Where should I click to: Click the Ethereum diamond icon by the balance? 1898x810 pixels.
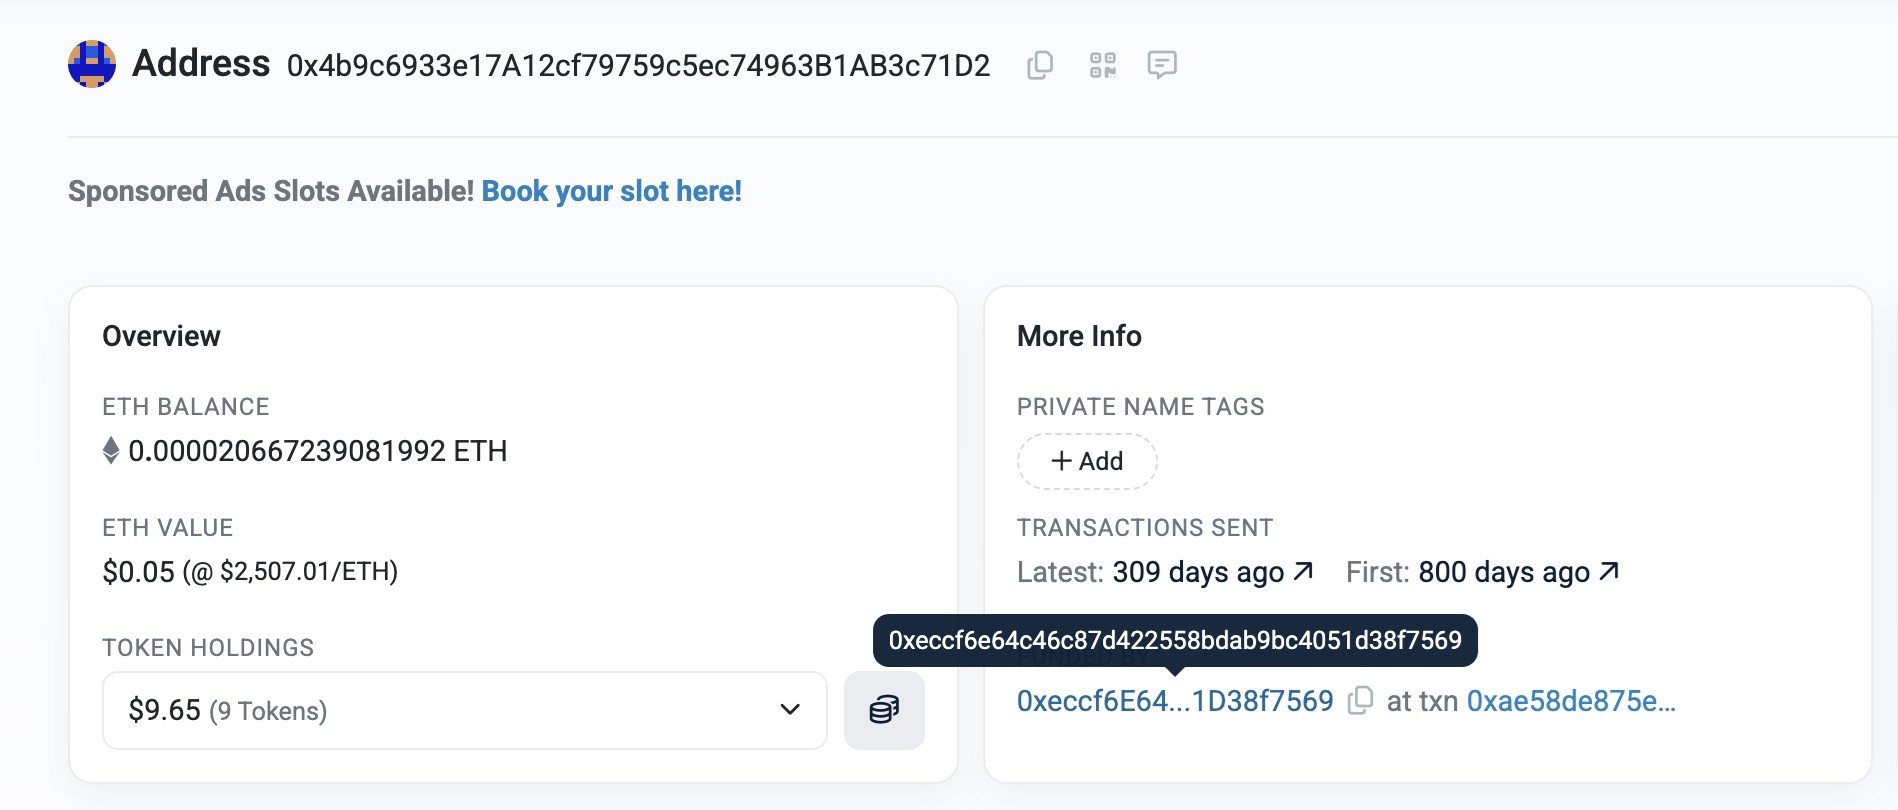click(x=111, y=451)
